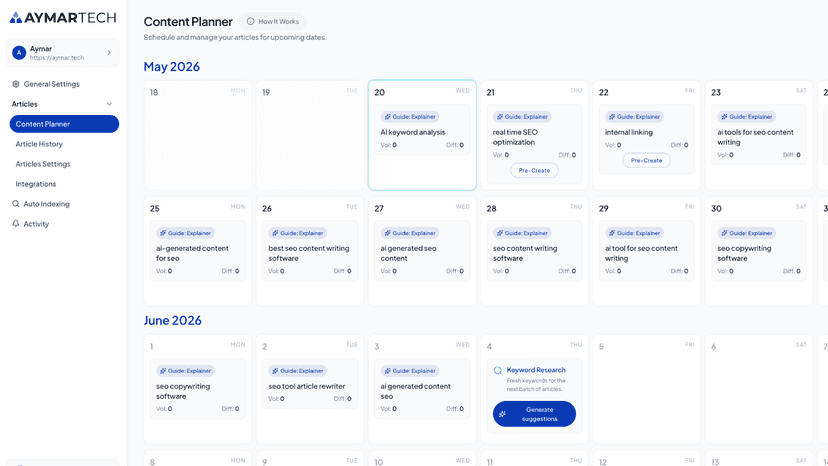Click Guide: Explainer tag on May 21 card
The height and width of the screenshot is (466, 828).
tap(522, 117)
